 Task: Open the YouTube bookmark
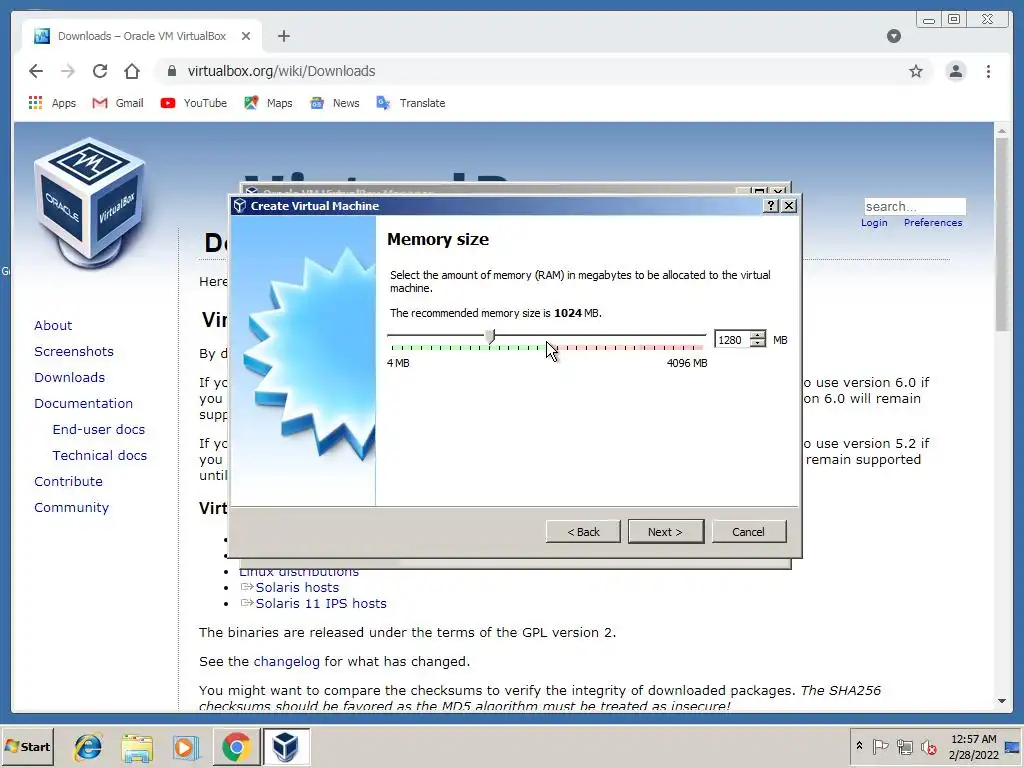[x=194, y=103]
